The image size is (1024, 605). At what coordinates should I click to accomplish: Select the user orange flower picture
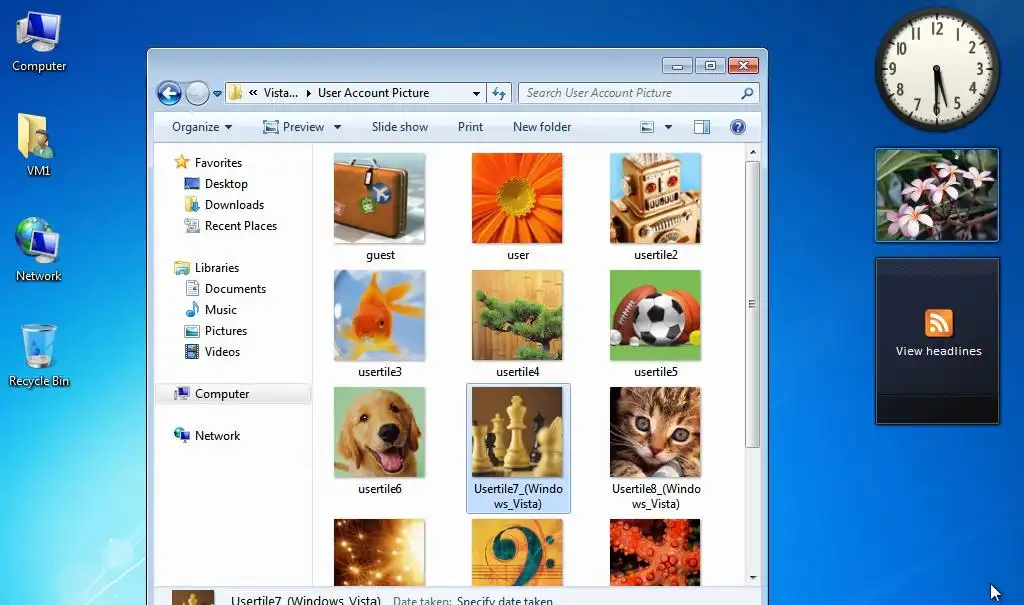coord(517,199)
